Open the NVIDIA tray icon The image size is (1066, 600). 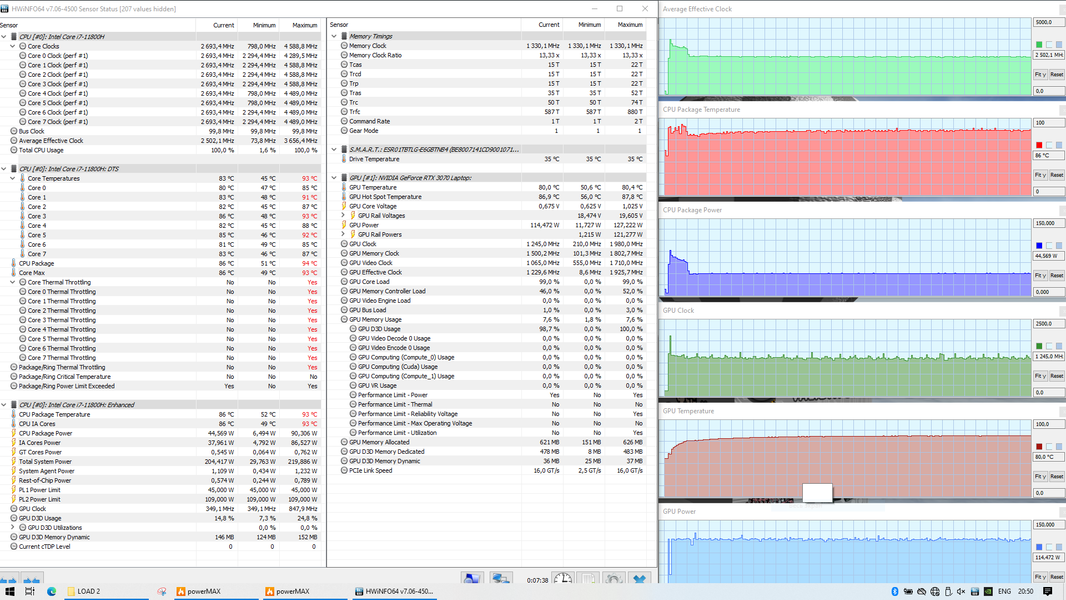pyautogui.click(x=988, y=592)
